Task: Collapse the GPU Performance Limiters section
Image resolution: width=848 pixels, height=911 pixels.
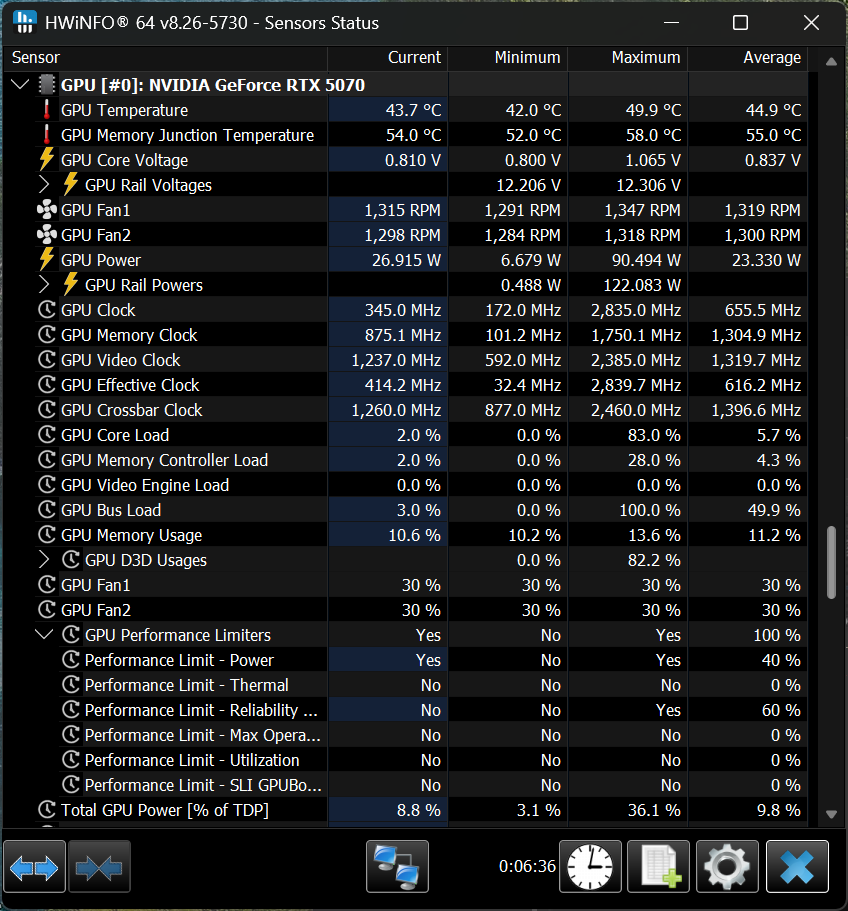Action: coord(44,635)
